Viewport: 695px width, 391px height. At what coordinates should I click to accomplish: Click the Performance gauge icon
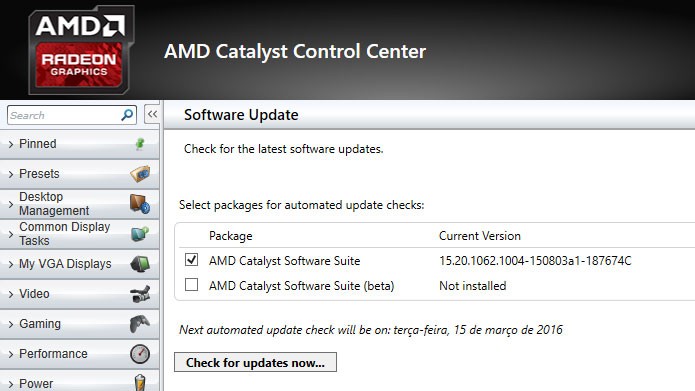140,354
